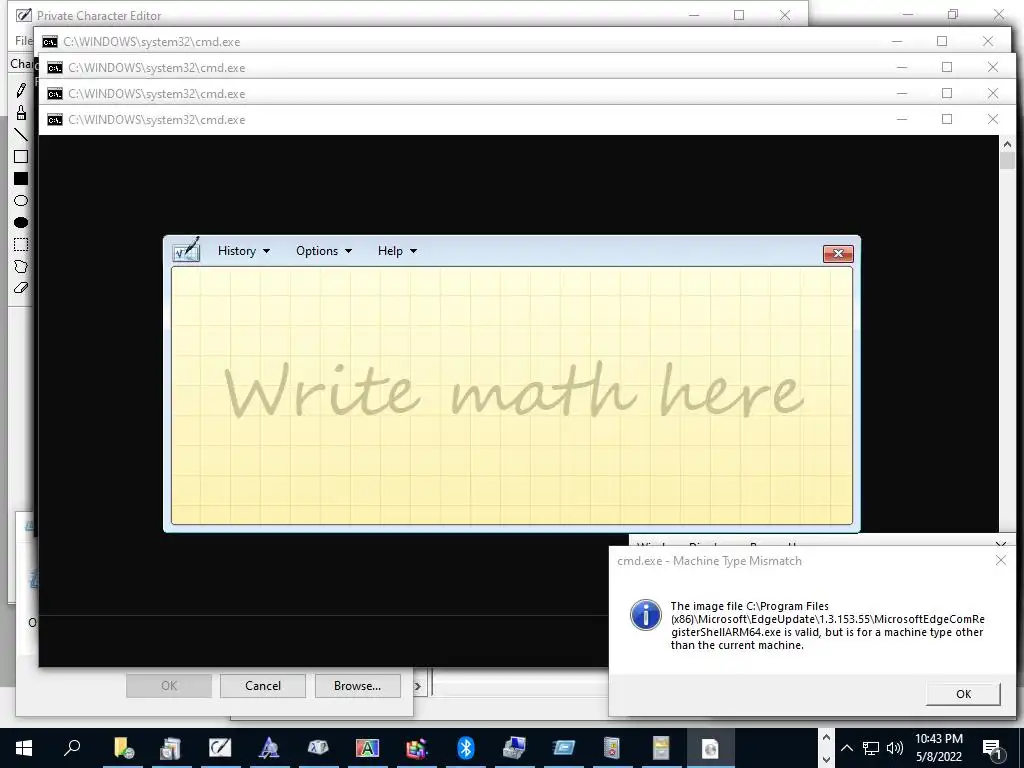The width and height of the screenshot is (1024, 768).
Task: Click the right-arrow button beside Browse
Action: point(418,686)
